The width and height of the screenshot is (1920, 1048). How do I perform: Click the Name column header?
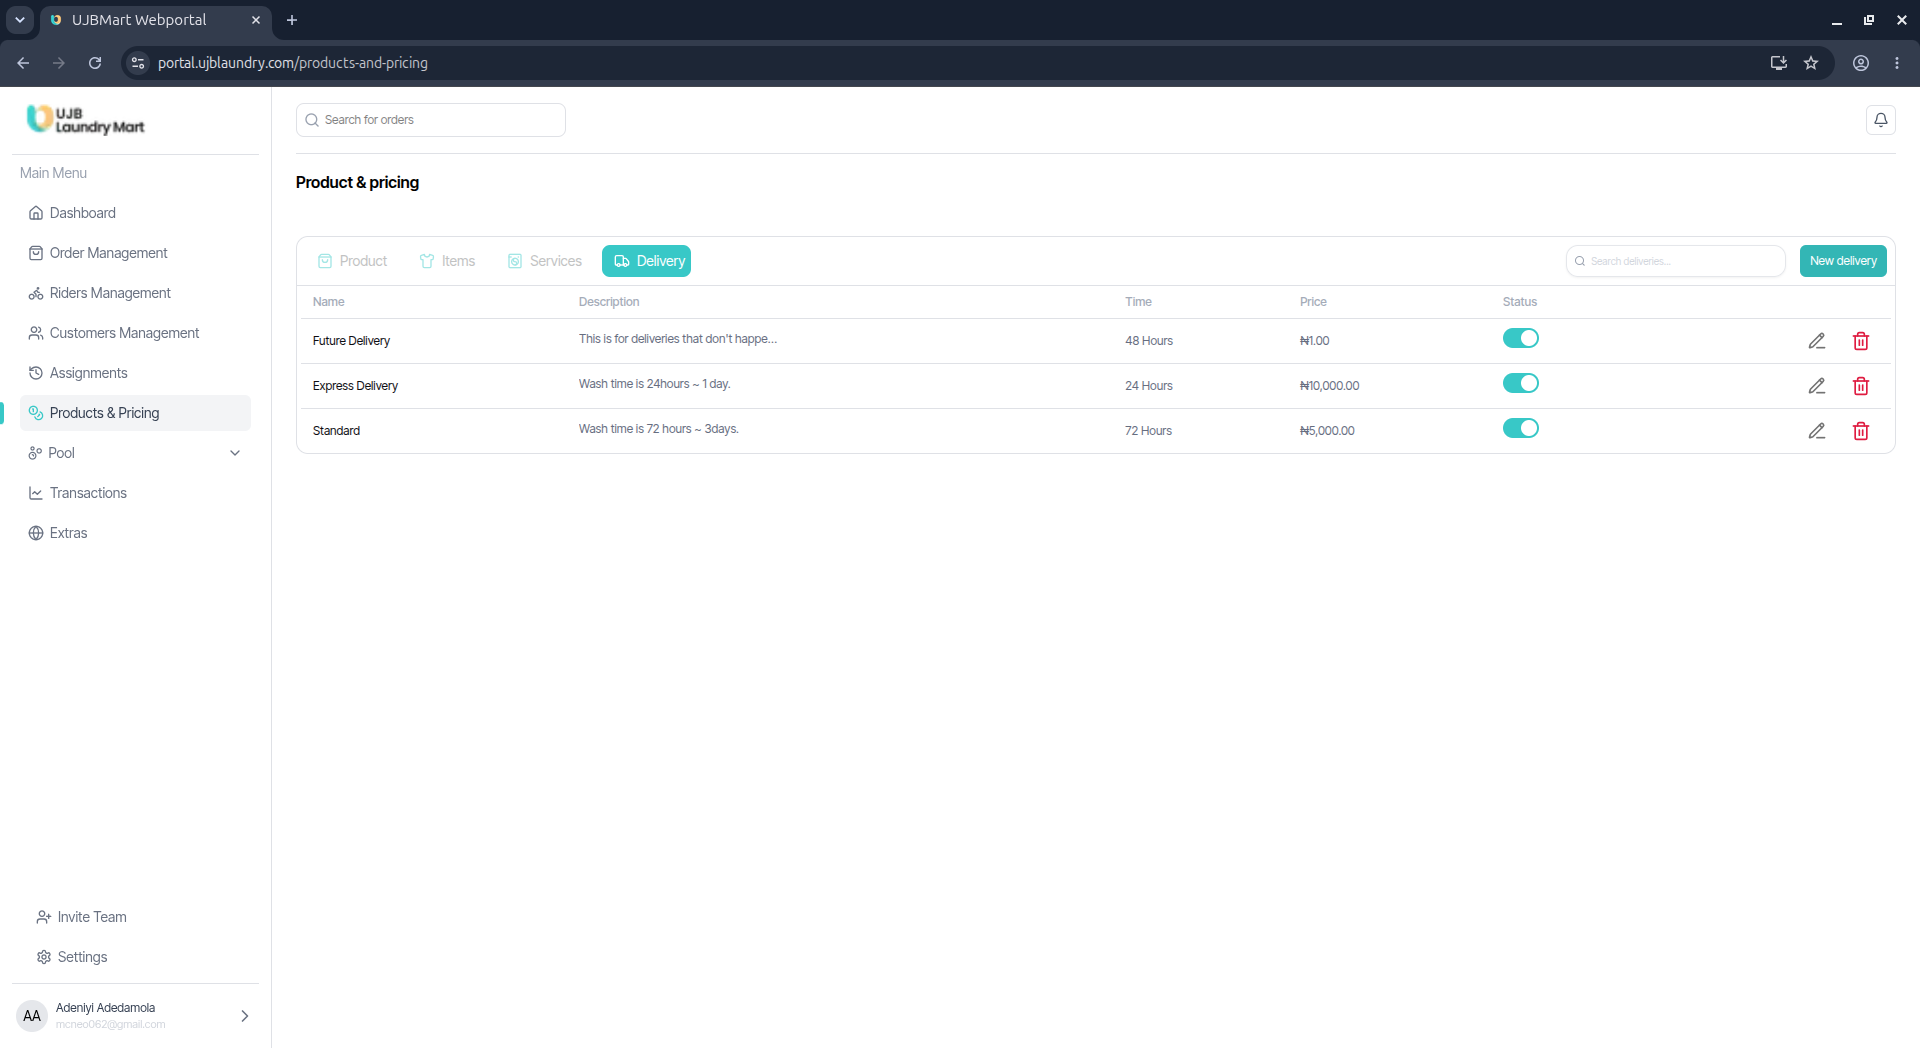point(328,302)
